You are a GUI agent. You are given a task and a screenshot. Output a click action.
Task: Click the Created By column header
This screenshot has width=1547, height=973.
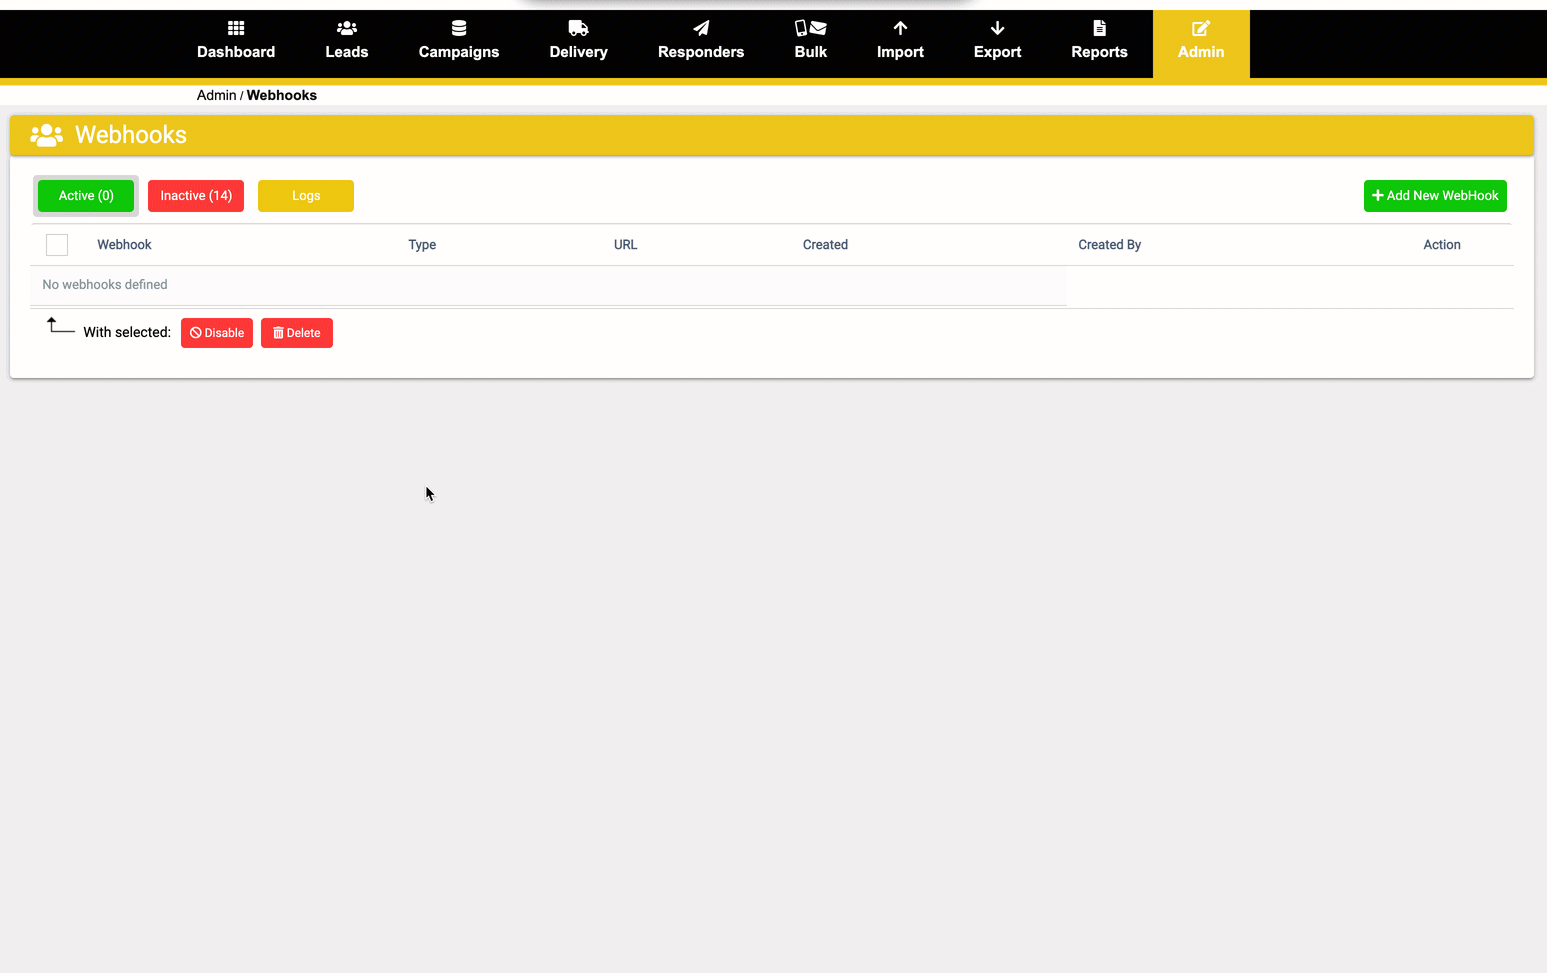coord(1109,245)
